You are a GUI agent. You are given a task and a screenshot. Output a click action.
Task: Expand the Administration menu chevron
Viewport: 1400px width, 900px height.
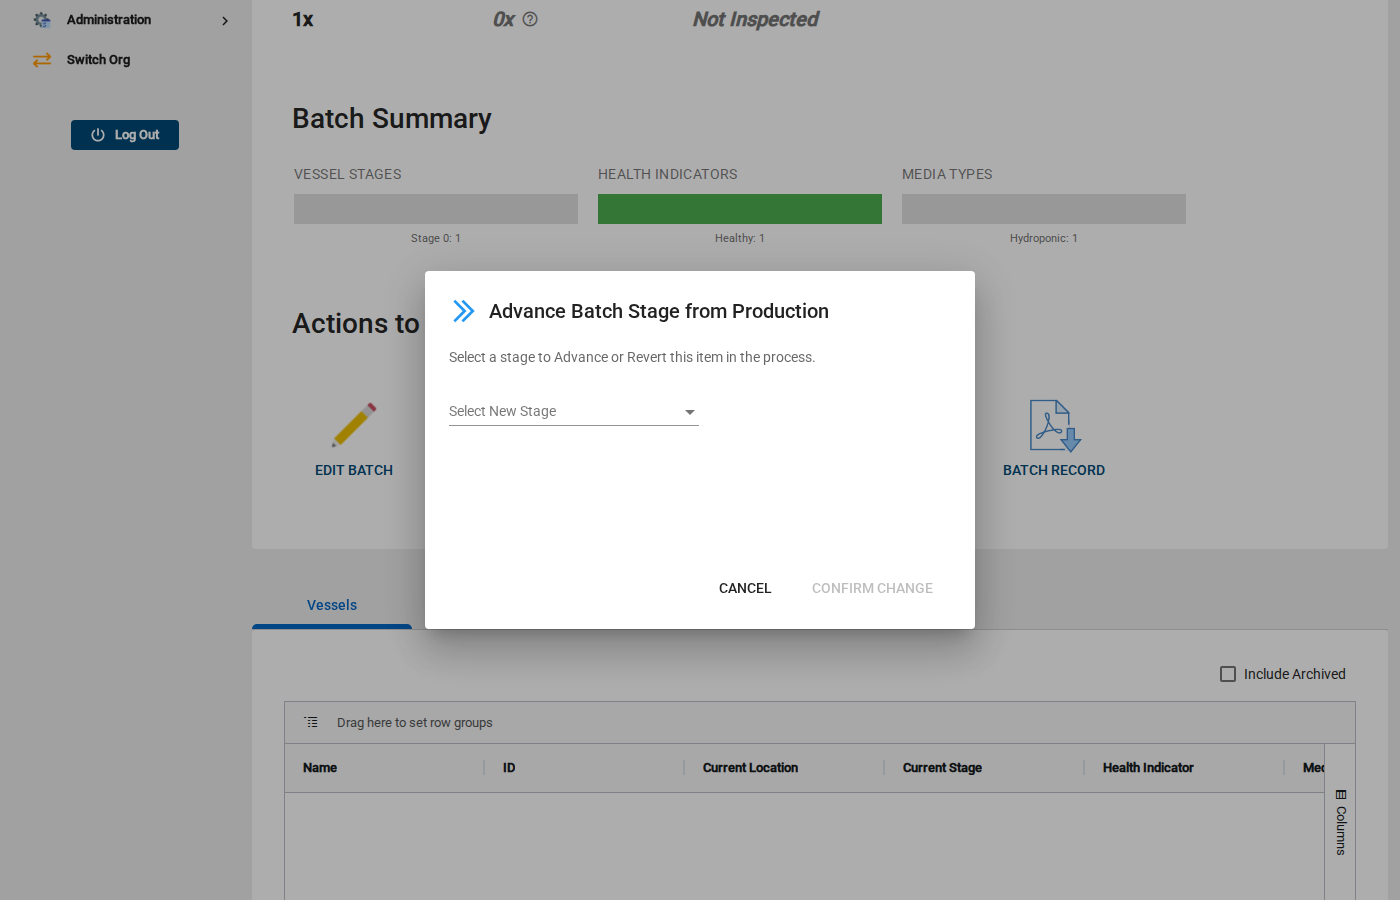coord(225,20)
